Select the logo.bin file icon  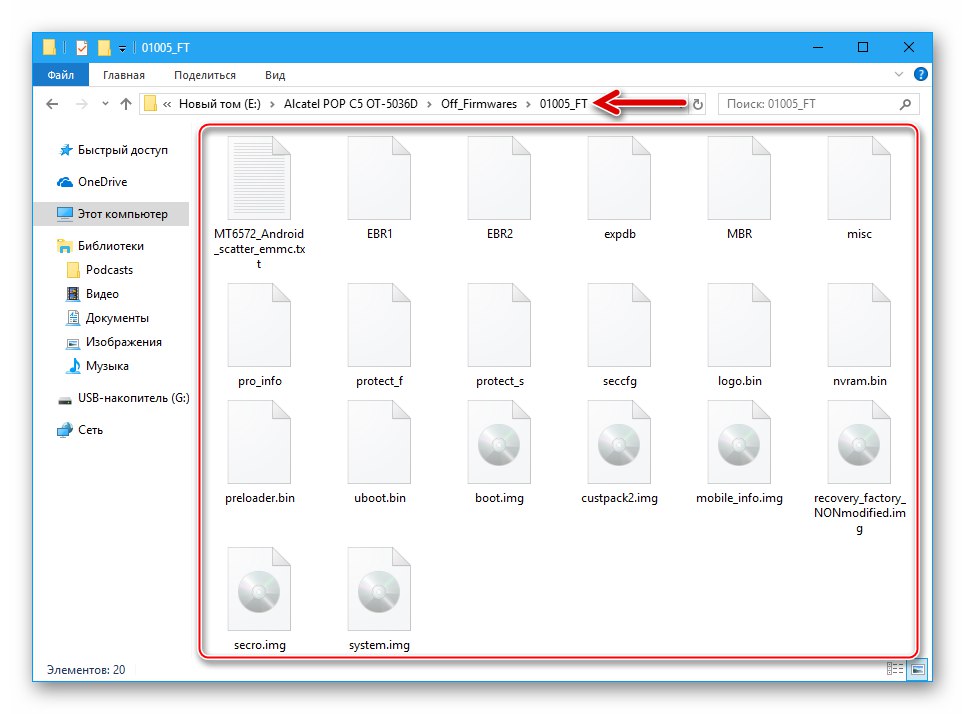coord(739,325)
